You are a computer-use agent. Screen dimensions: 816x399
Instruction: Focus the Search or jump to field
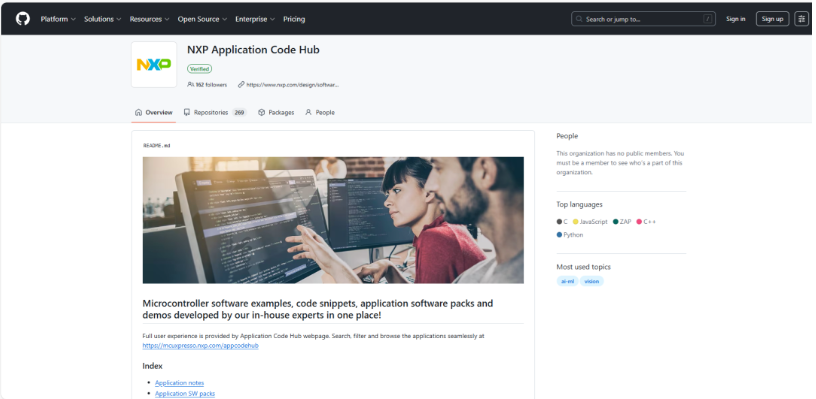pyautogui.click(x=643, y=19)
